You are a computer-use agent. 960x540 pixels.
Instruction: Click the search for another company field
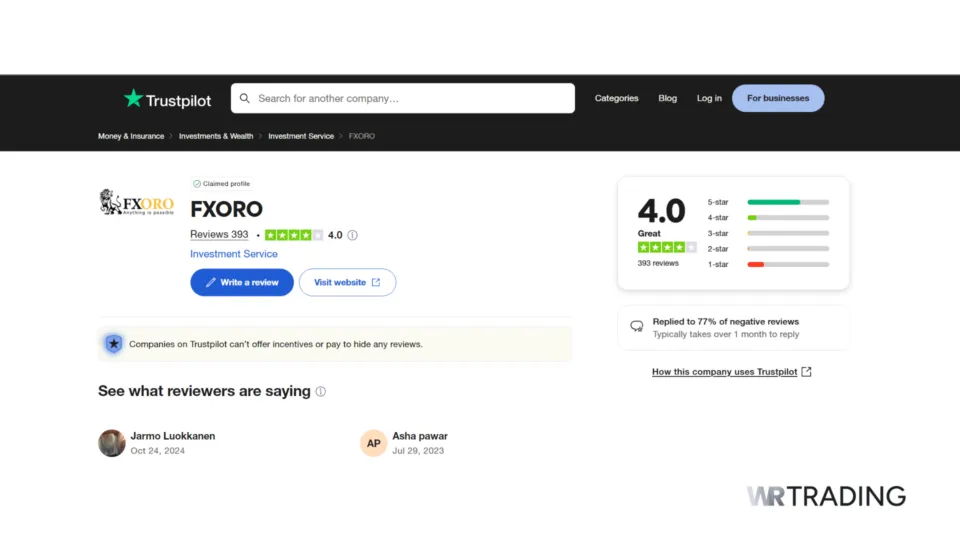coord(410,98)
